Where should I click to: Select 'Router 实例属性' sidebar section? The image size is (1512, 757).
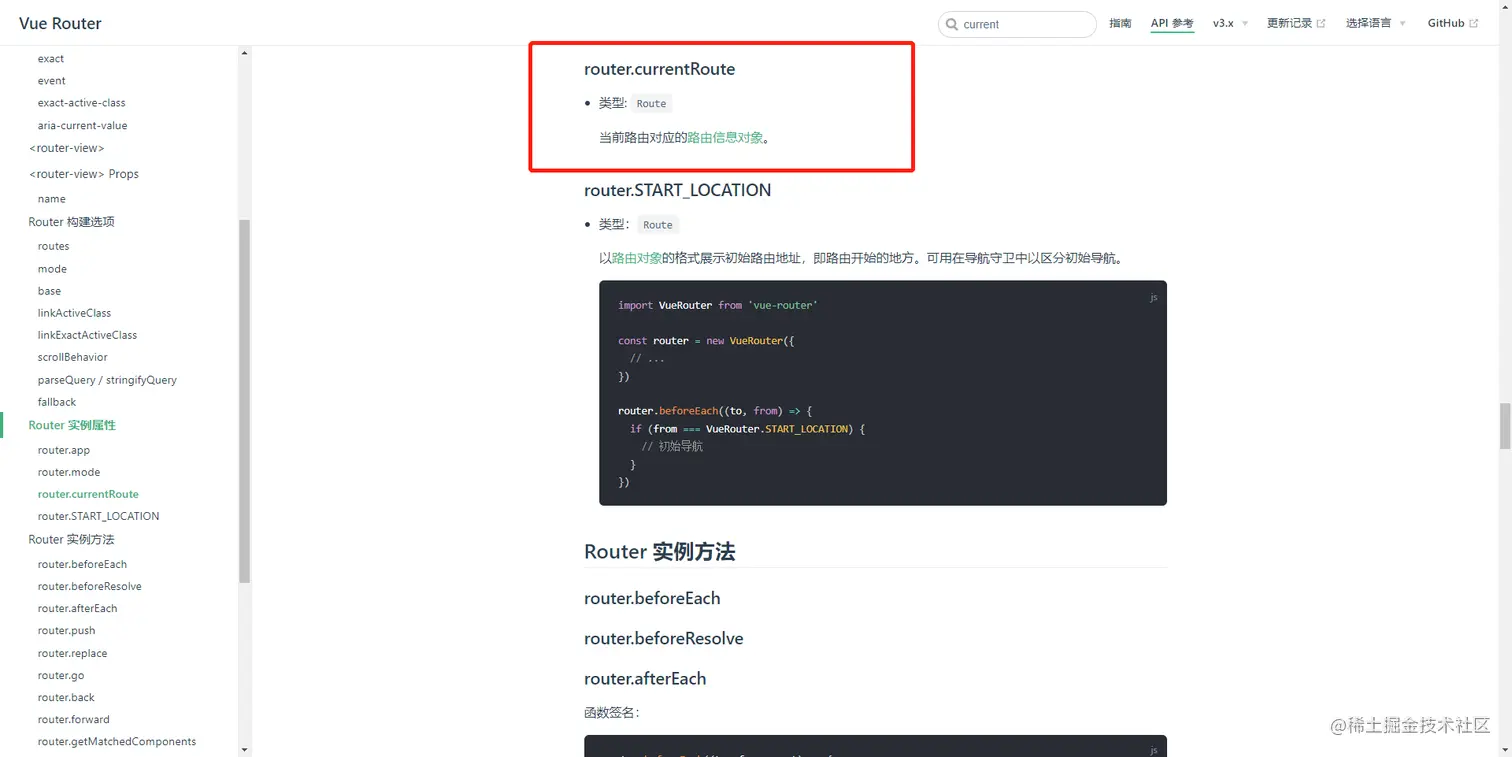72,425
